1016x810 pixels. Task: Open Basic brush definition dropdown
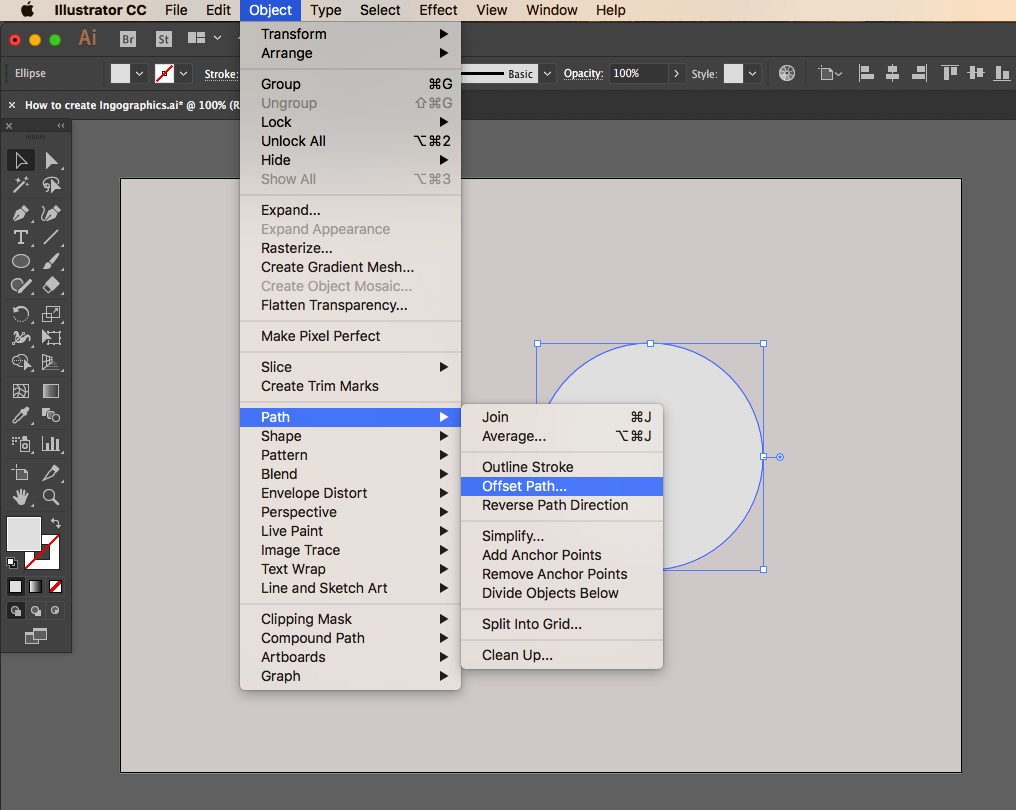click(x=548, y=73)
